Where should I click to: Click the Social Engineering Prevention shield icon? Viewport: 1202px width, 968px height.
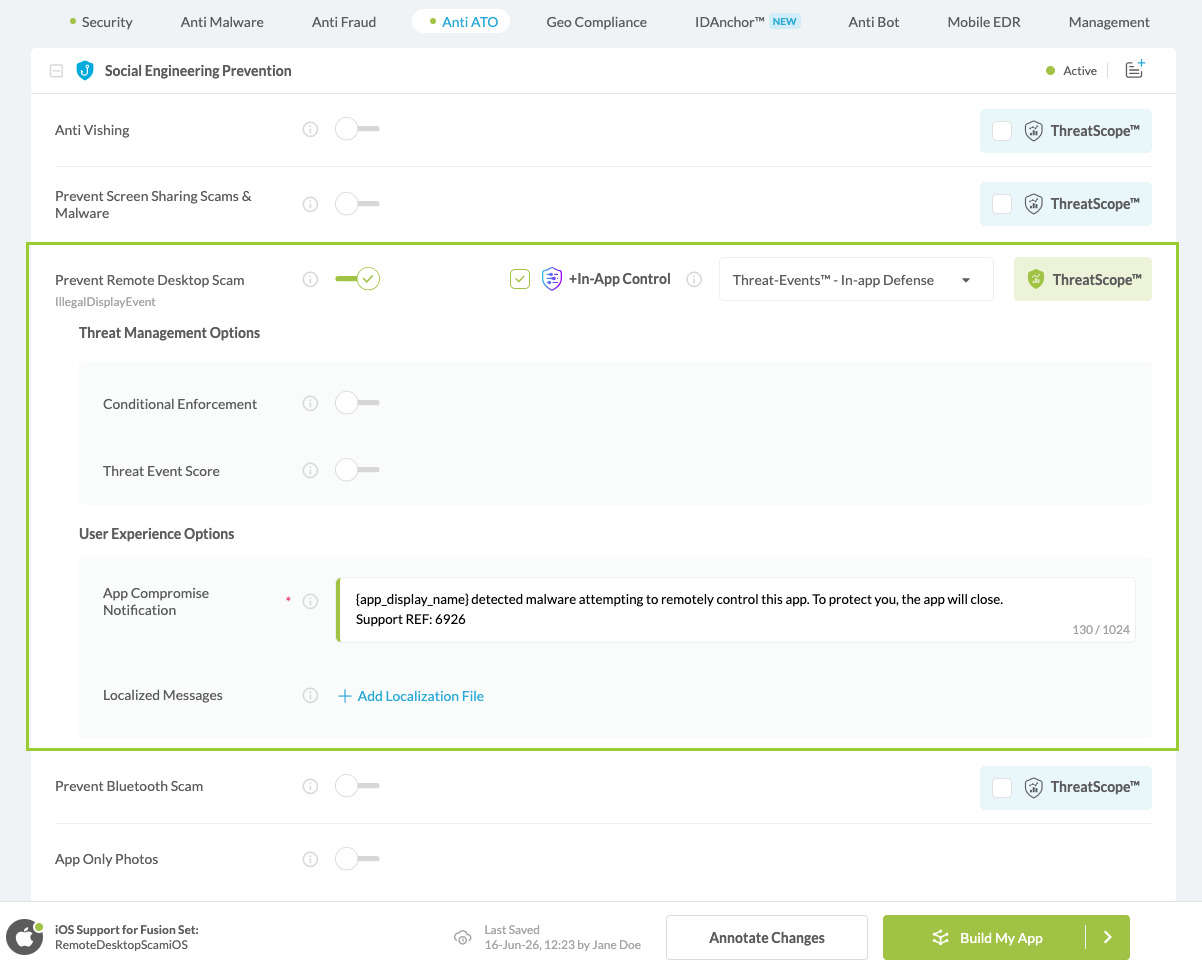(85, 71)
